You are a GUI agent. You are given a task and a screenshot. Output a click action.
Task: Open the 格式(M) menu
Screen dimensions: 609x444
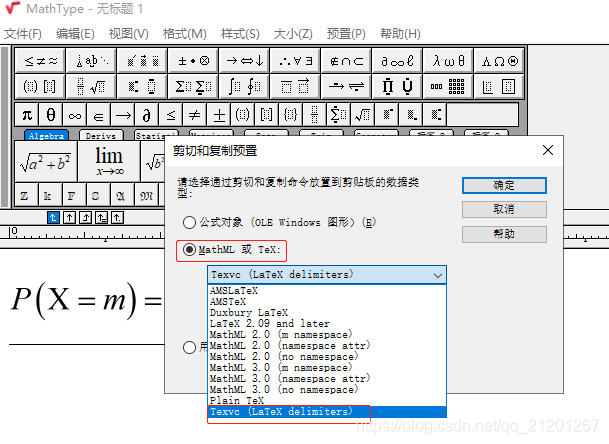tap(184, 34)
